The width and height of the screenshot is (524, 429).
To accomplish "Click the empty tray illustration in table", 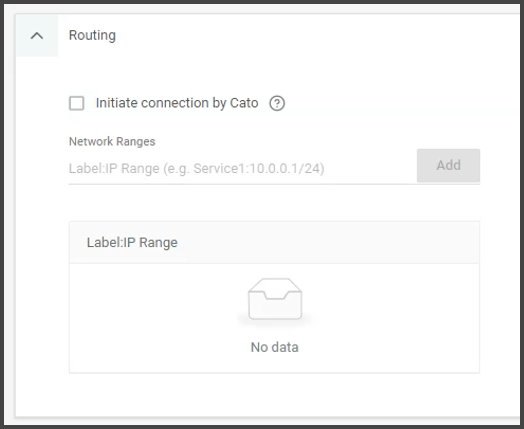I will [275, 299].
